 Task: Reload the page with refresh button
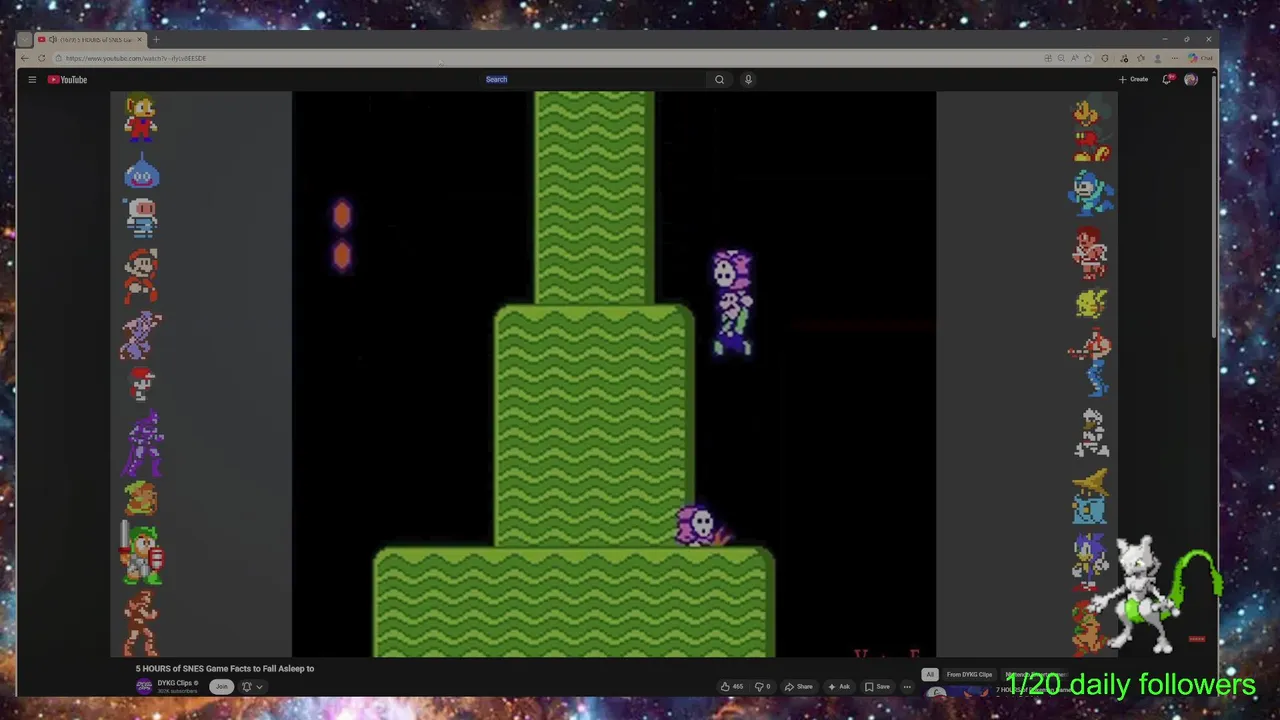click(x=43, y=58)
